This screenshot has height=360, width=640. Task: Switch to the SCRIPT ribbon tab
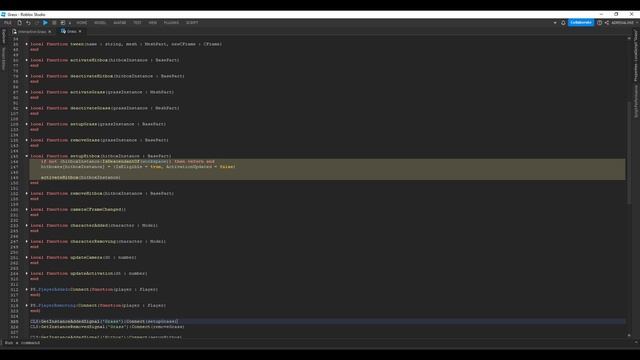pyautogui.click(x=192, y=23)
